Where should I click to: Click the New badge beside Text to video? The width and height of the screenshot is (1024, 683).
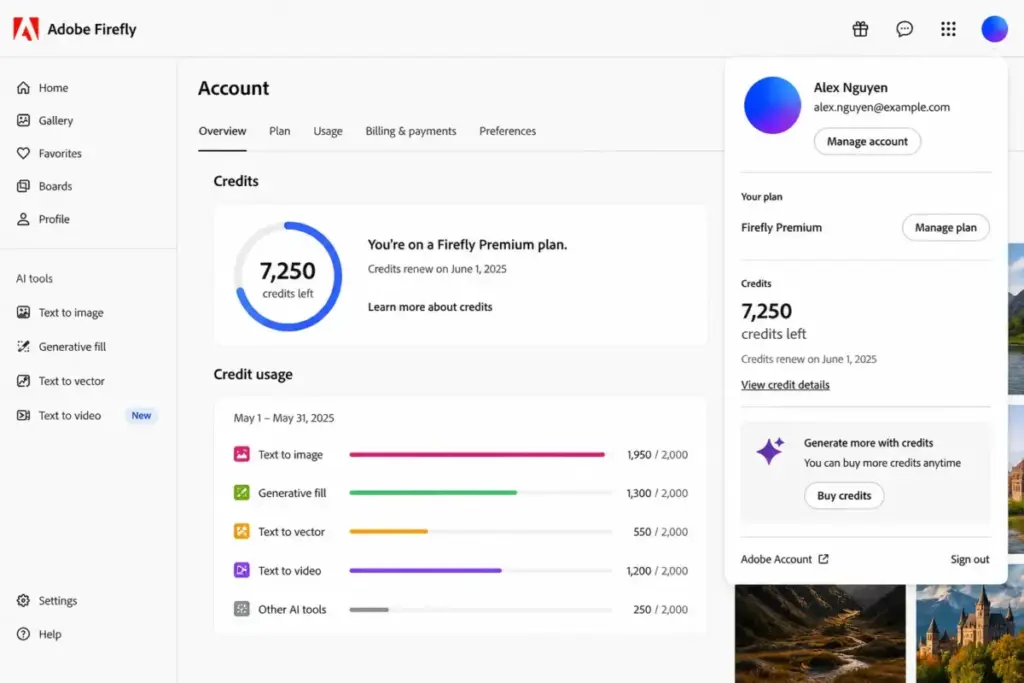point(141,415)
